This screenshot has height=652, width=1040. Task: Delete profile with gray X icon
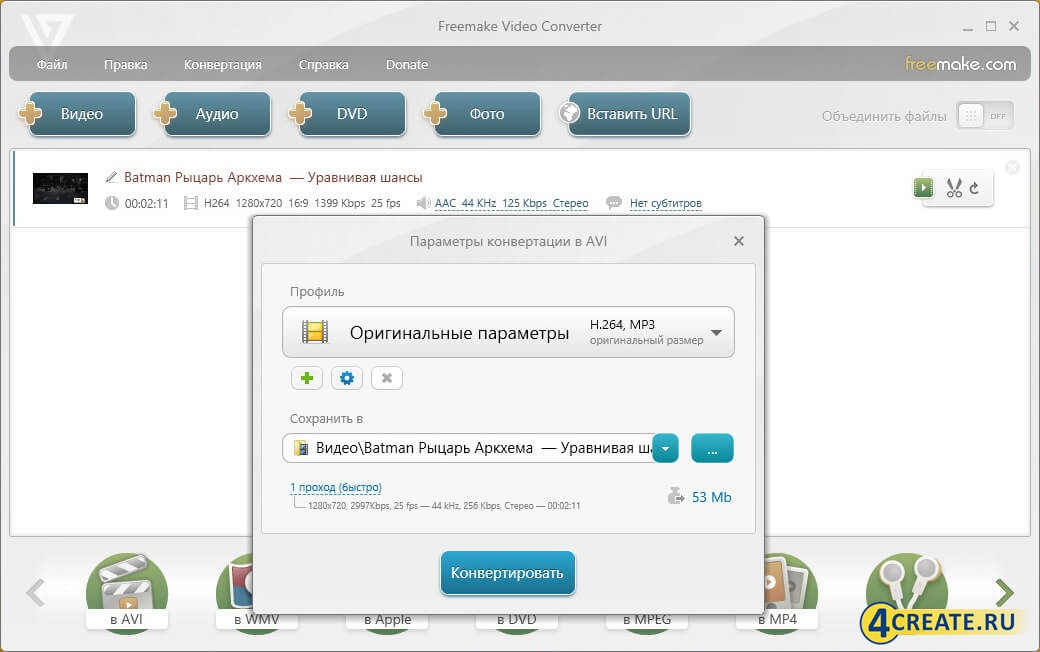pyautogui.click(x=387, y=378)
